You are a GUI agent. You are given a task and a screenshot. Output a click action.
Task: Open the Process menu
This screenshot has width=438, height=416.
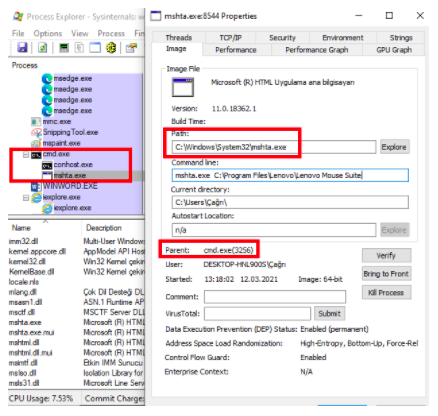111,33
